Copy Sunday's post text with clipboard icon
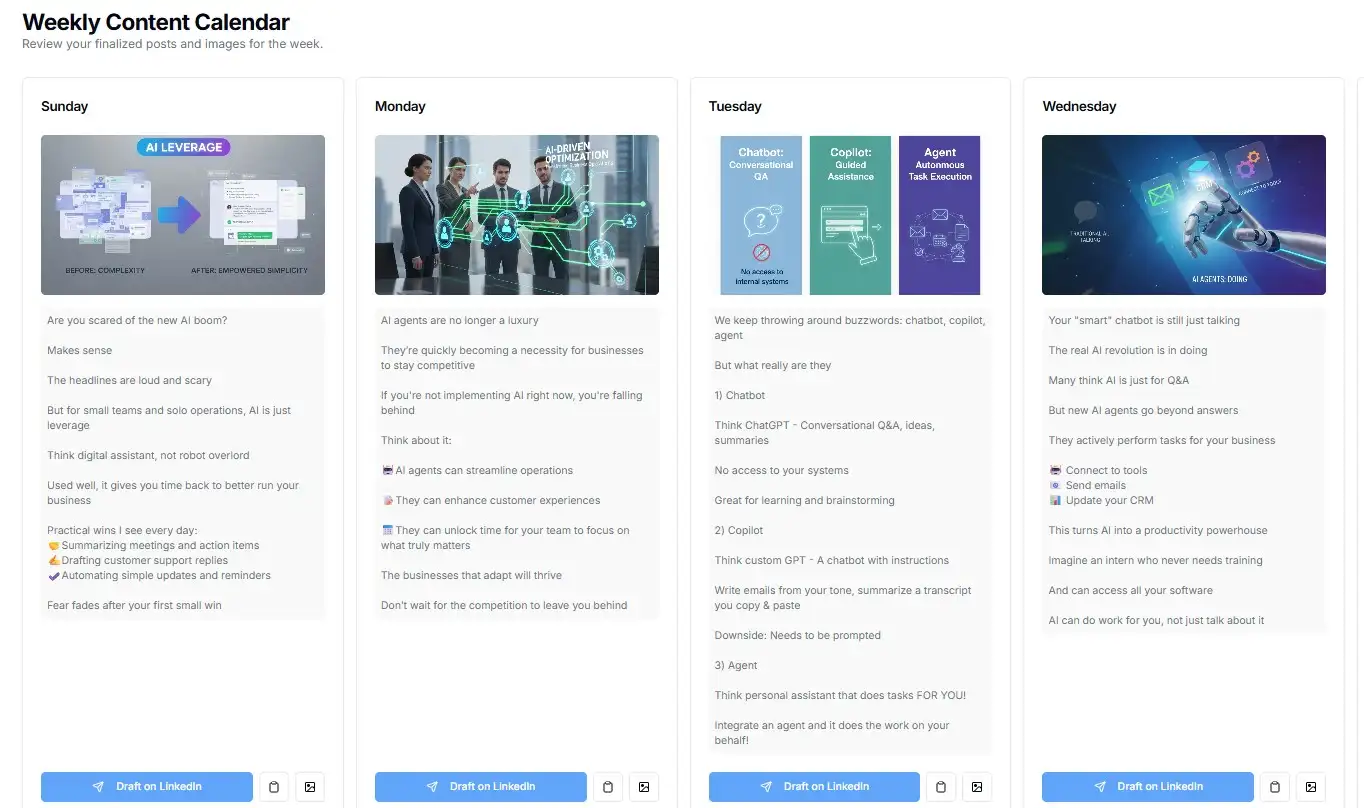The width and height of the screenshot is (1364, 808). tap(275, 787)
